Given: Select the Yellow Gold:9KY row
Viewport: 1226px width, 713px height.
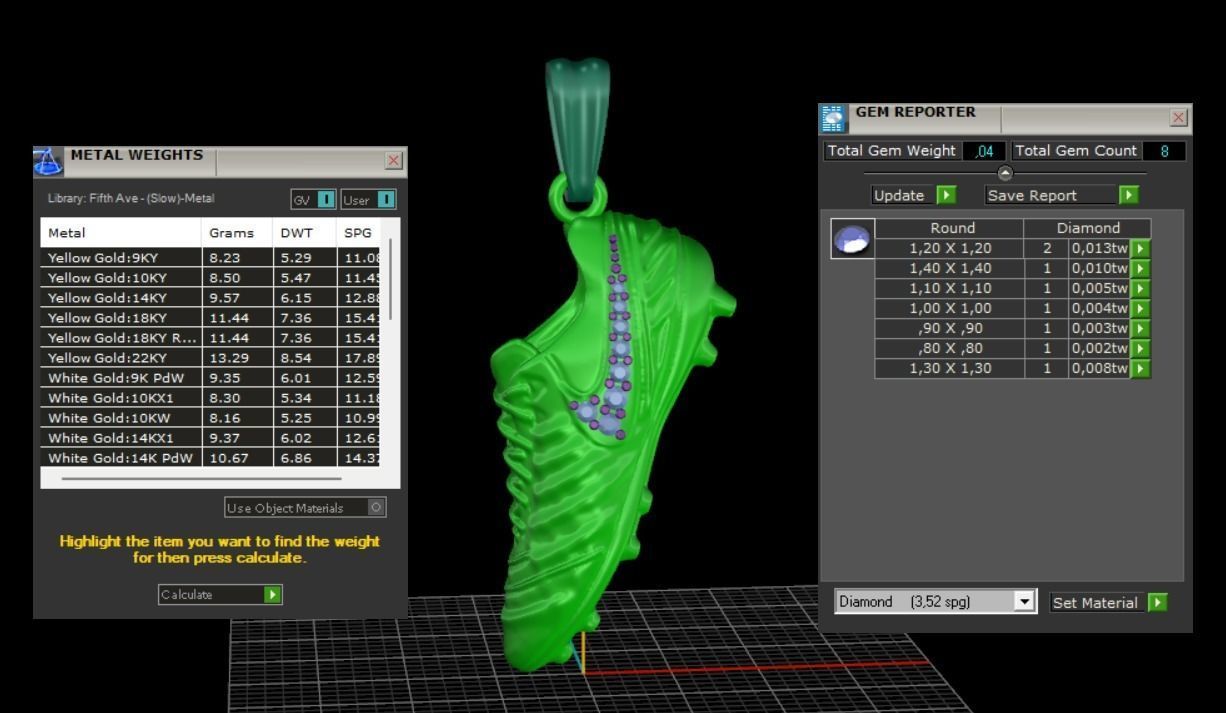Looking at the screenshot, I should tap(212, 258).
